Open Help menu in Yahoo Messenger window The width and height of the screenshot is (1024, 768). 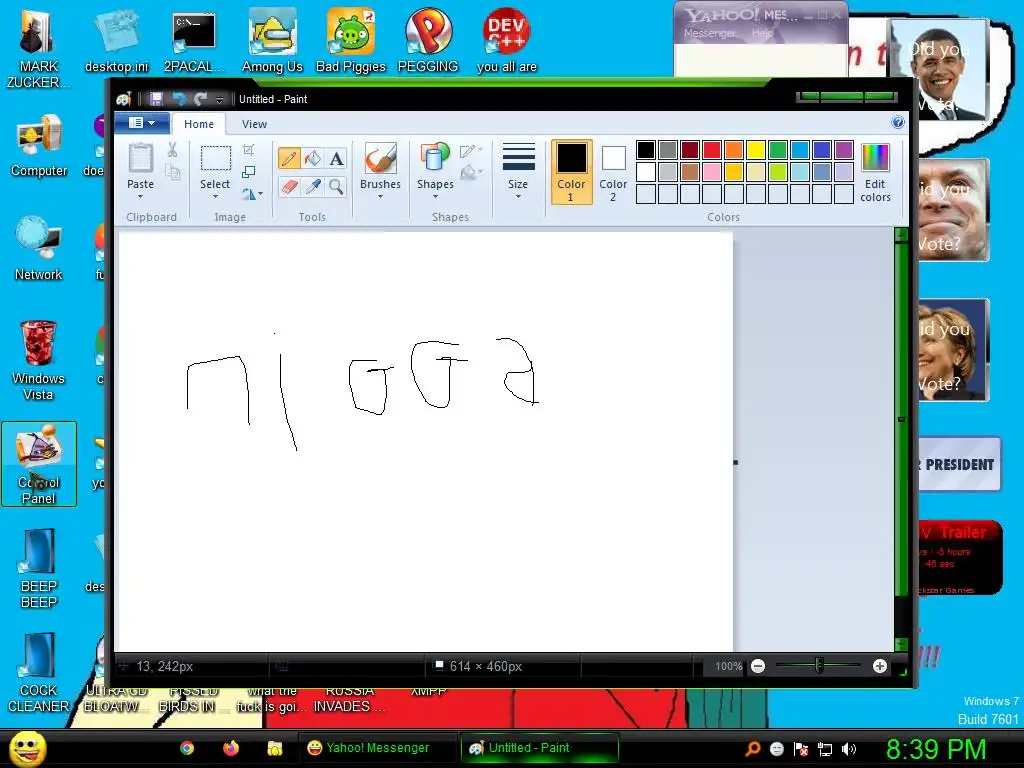(x=762, y=33)
